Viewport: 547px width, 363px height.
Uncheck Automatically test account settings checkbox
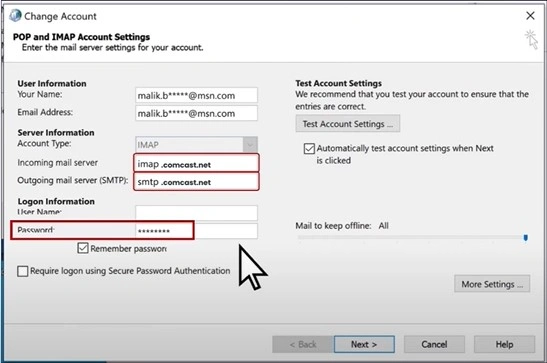[x=309, y=149]
